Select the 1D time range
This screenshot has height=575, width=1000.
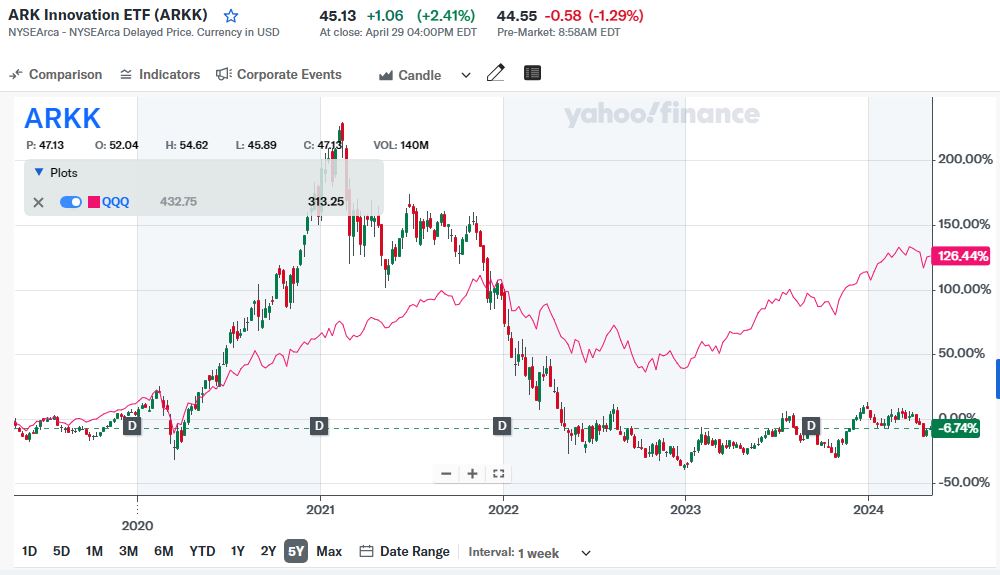pos(29,551)
